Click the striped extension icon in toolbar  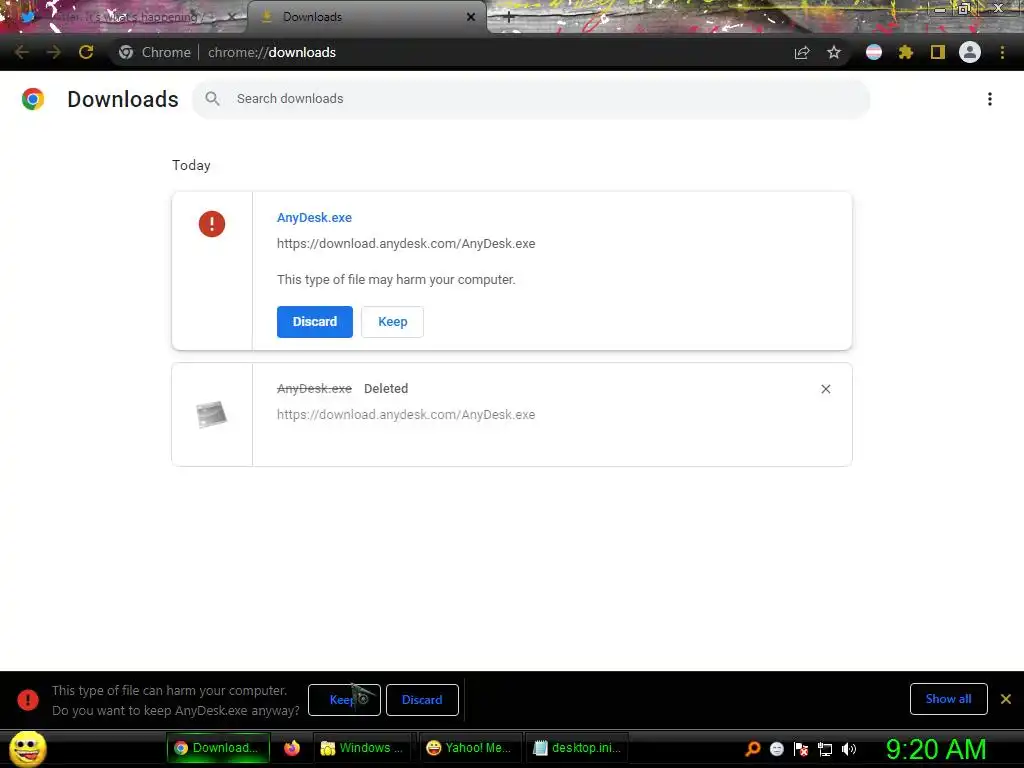click(x=874, y=52)
